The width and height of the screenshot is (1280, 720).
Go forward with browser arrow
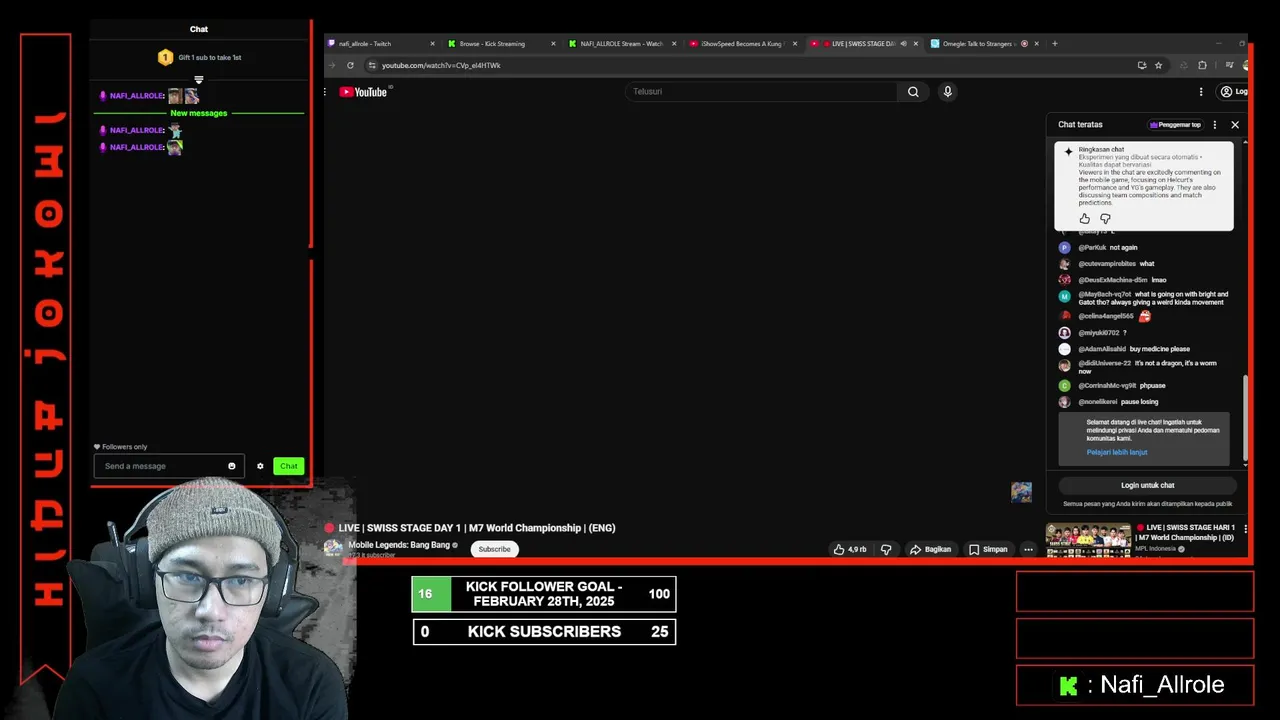point(333,65)
